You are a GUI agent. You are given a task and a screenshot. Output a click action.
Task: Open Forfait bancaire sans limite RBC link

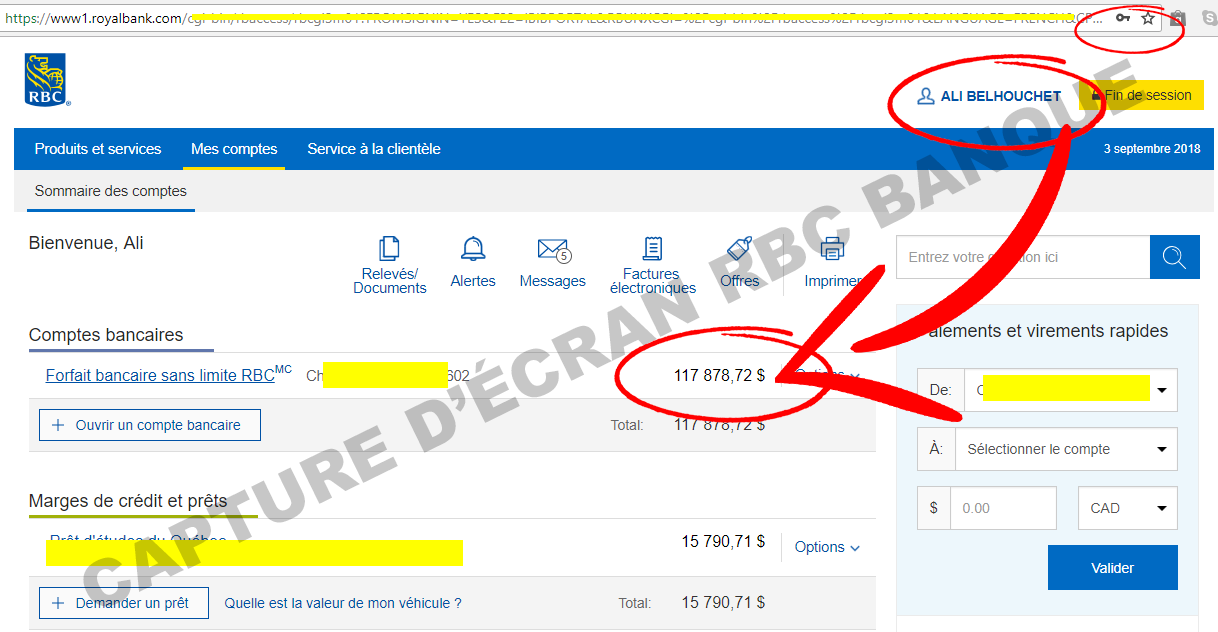(x=169, y=376)
